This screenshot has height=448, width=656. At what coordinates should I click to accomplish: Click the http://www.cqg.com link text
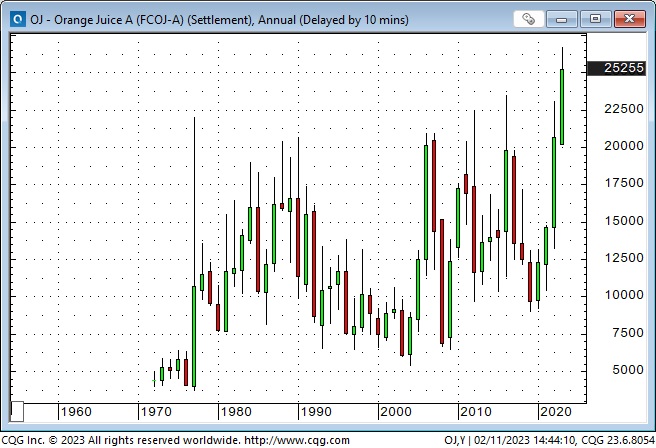pos(297,440)
